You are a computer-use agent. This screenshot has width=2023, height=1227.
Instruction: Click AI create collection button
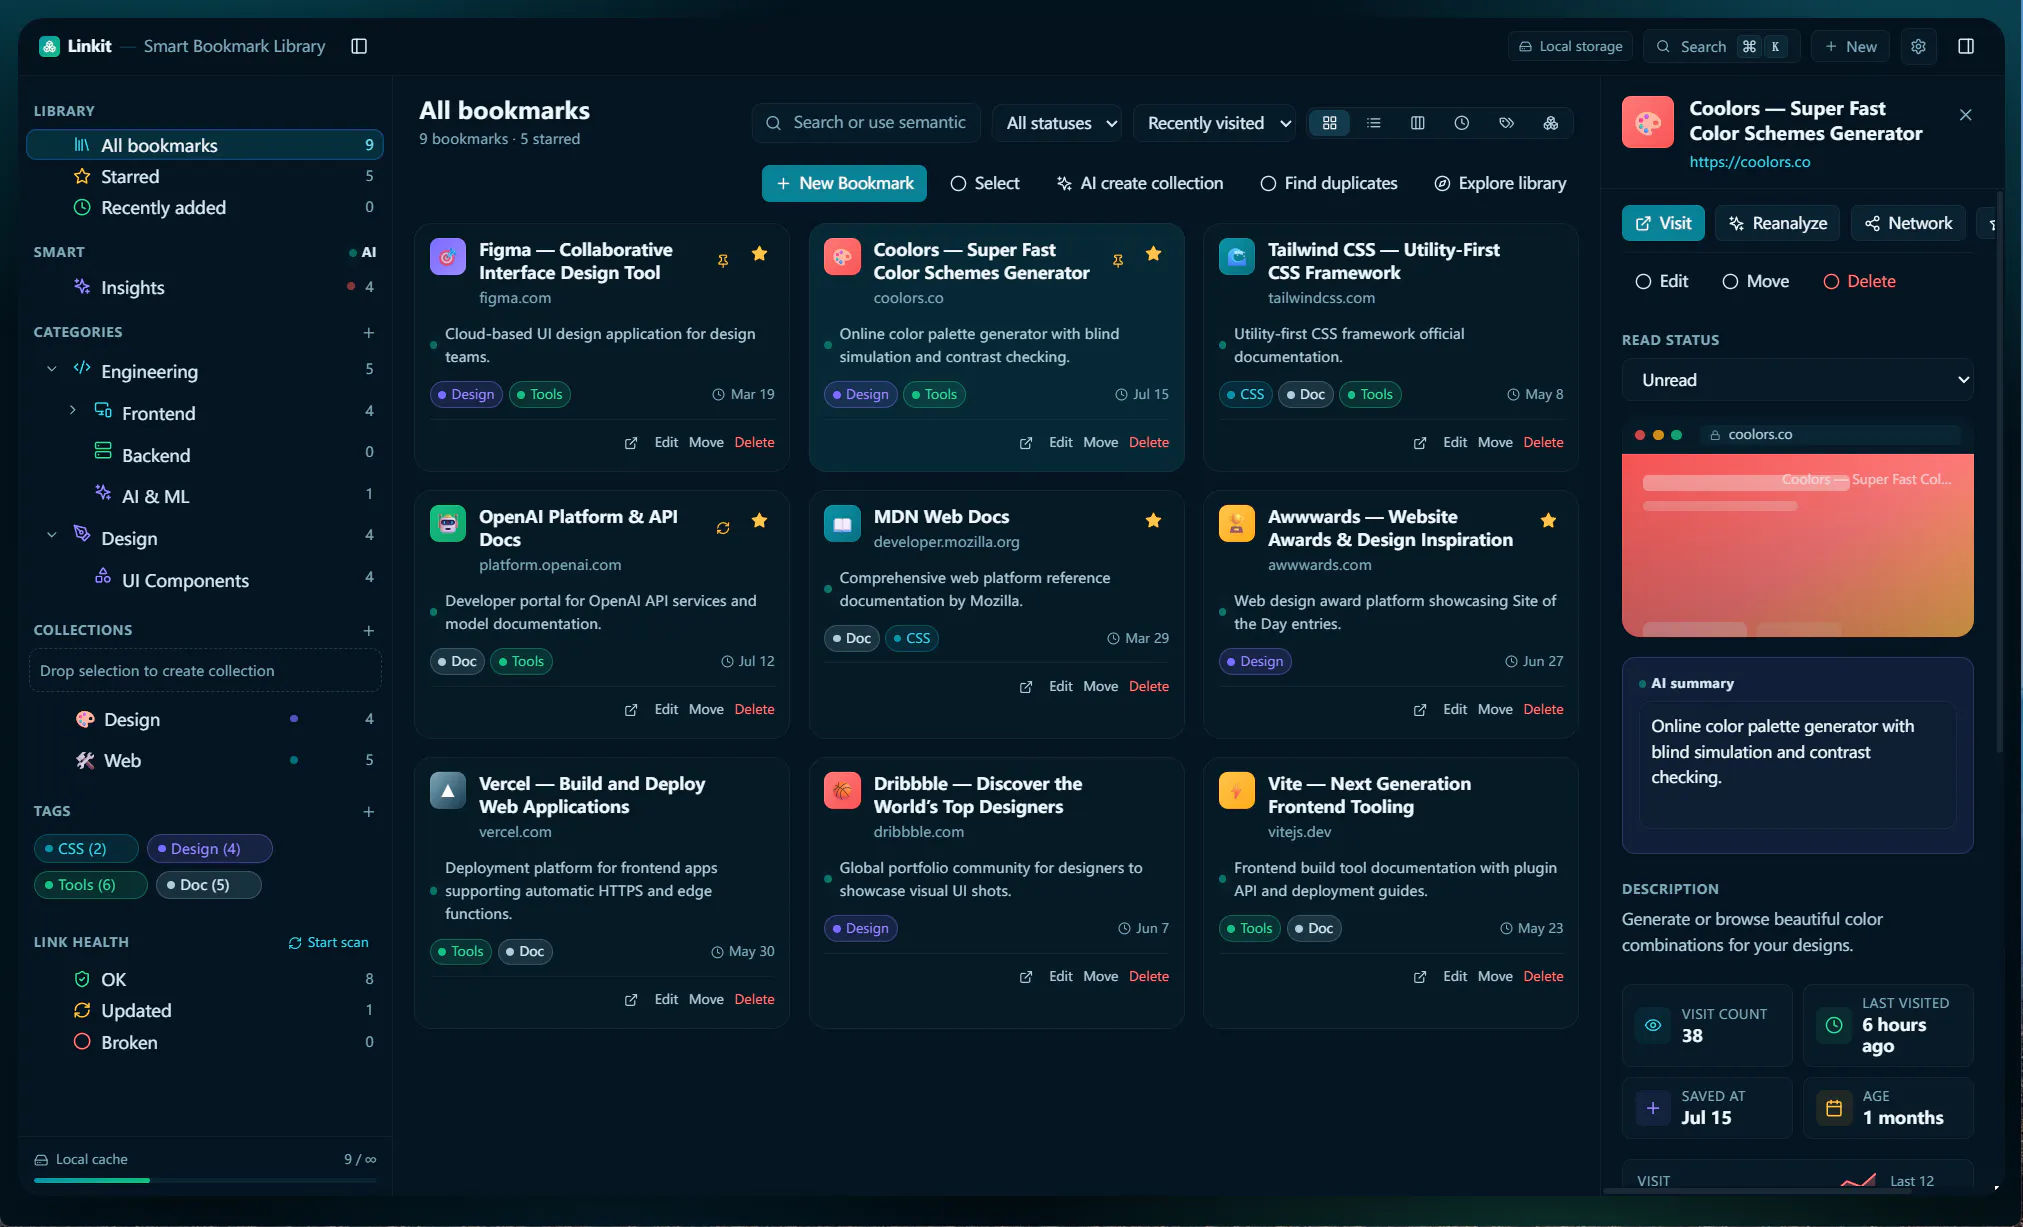point(1139,183)
